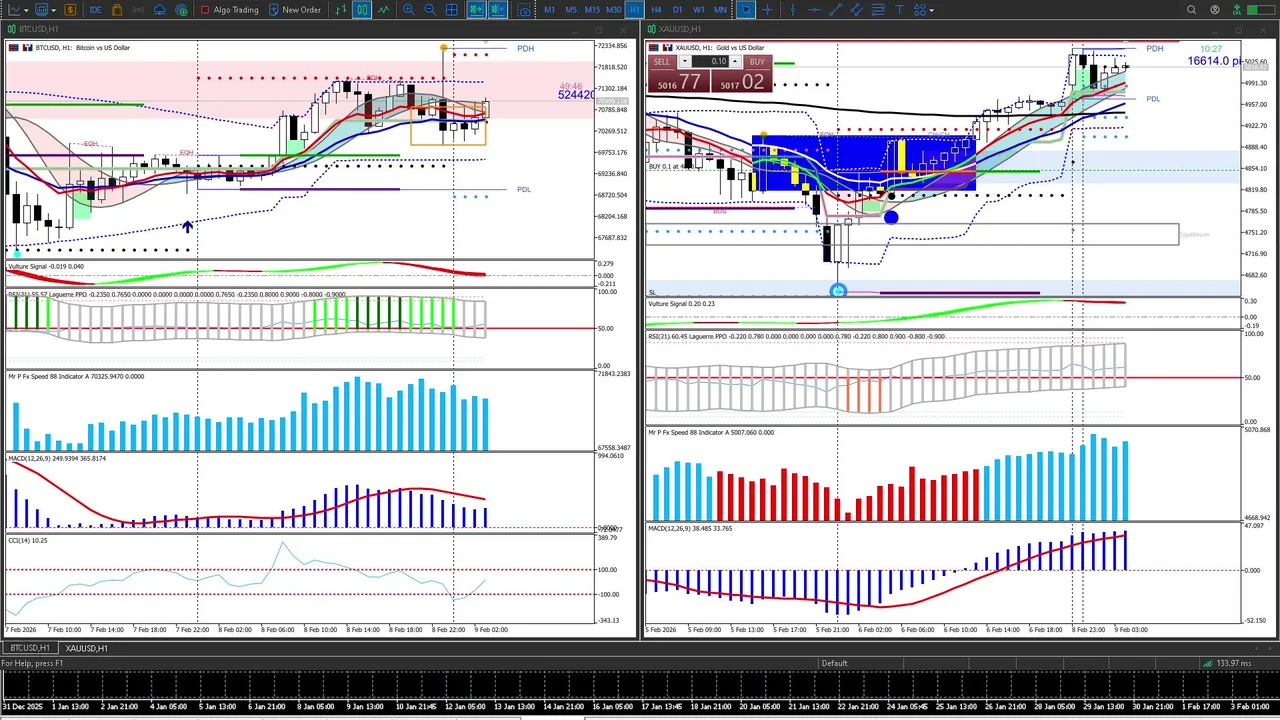Select the M5 timeframe

pyautogui.click(x=571, y=10)
